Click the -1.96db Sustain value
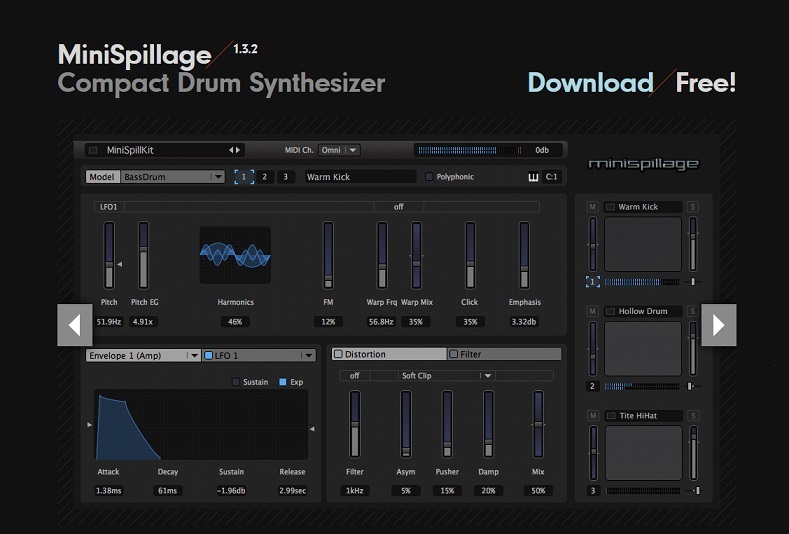 [x=231, y=491]
